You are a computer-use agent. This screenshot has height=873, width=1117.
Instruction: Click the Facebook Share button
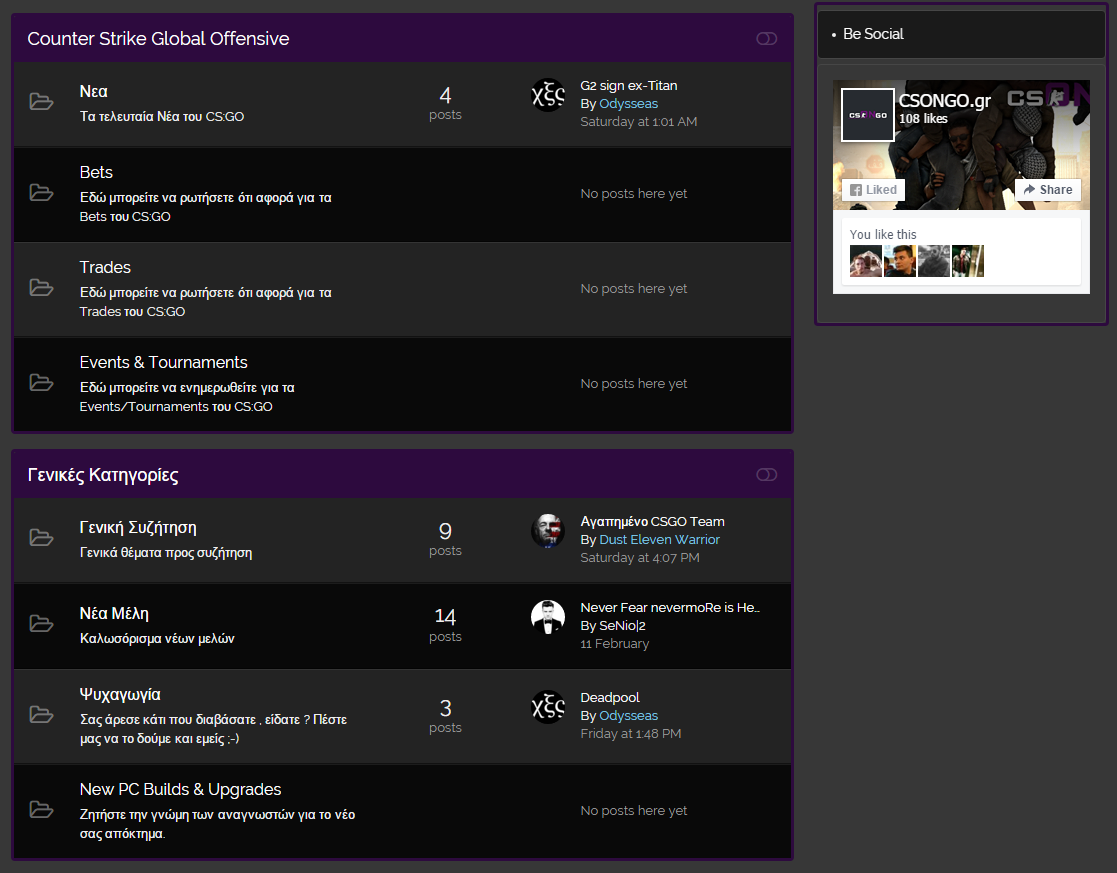point(1048,190)
